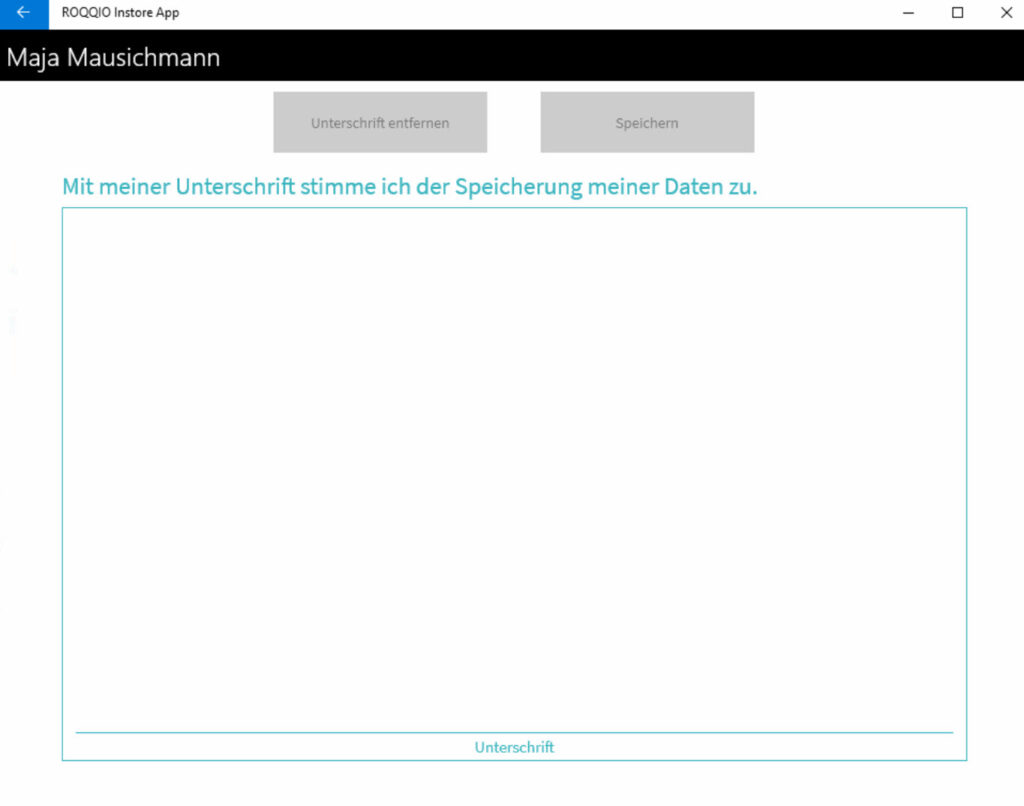Click inside the empty signature drawing area
Screen dimensions: 1024x806
[x=514, y=460]
